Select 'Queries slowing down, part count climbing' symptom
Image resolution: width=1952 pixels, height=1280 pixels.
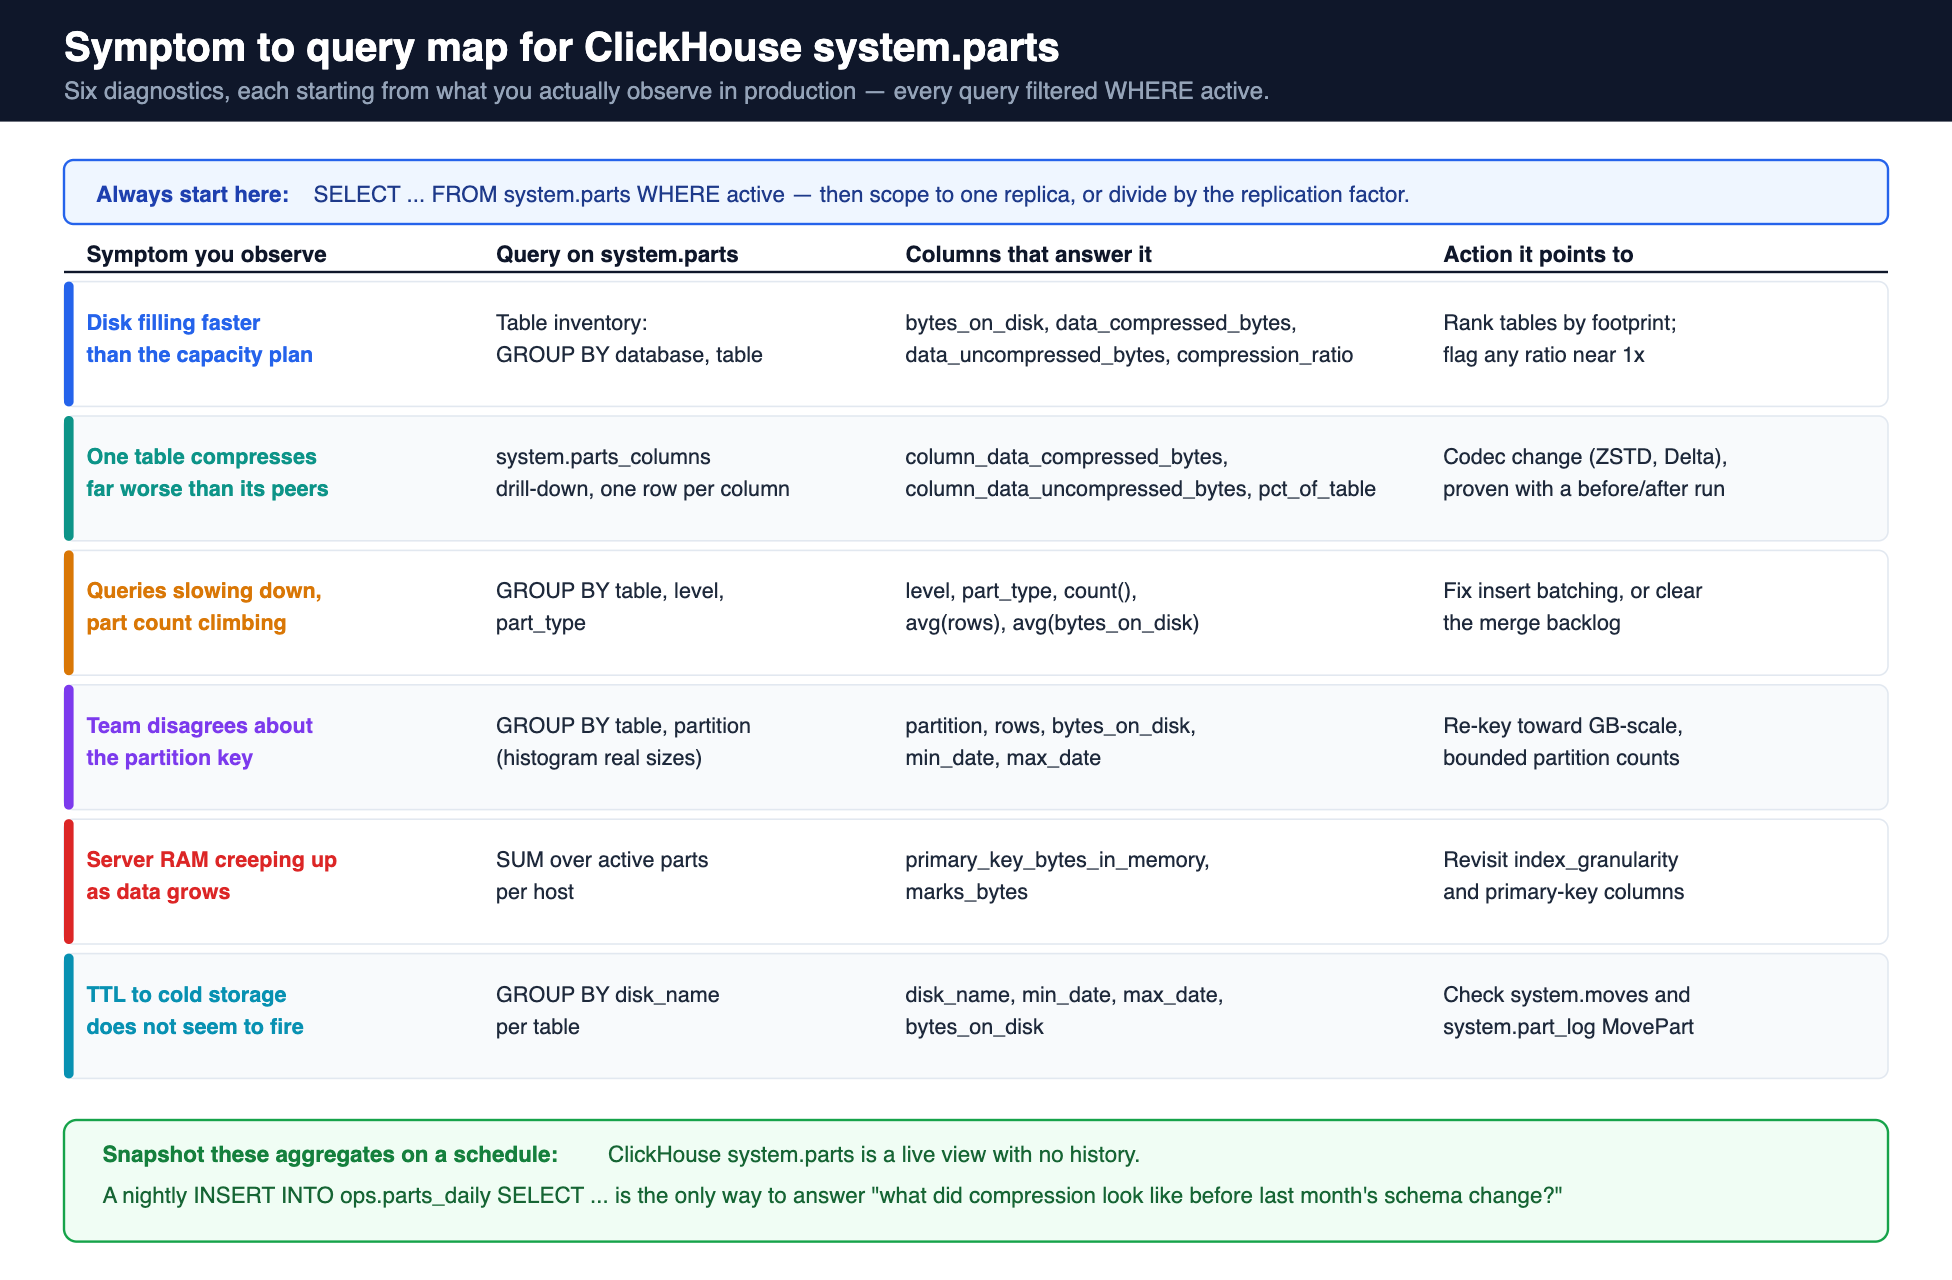[x=204, y=606]
